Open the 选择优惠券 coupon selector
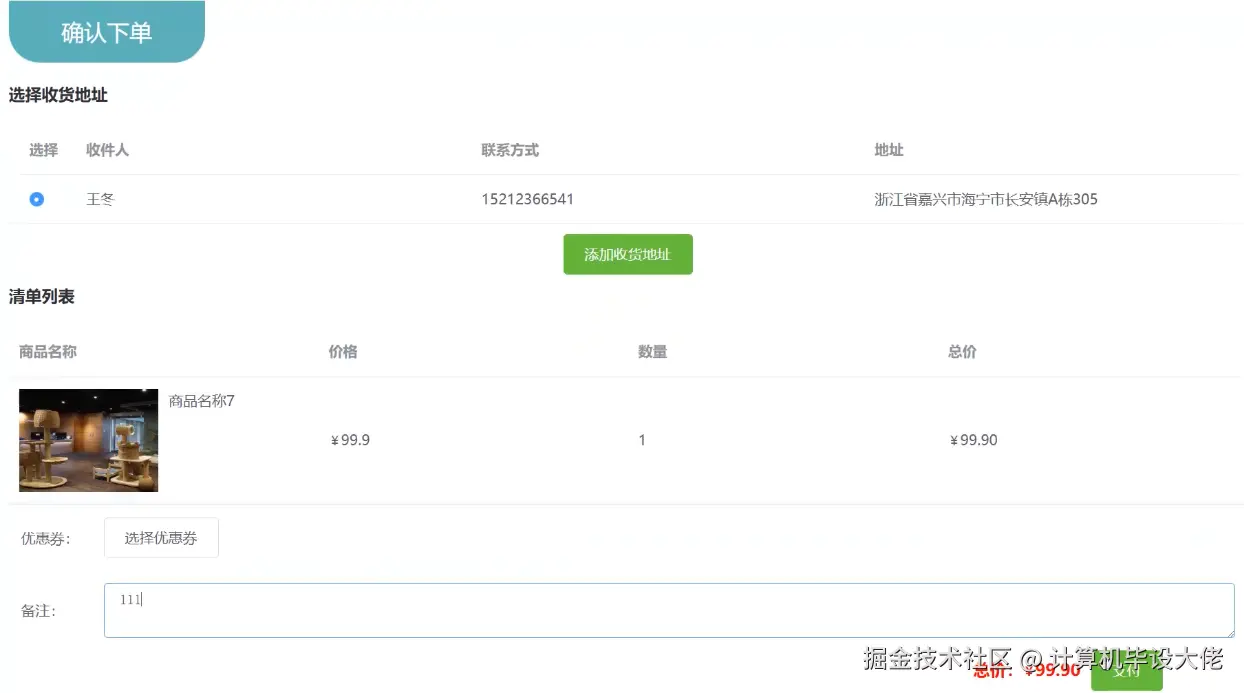Viewport: 1244px width, 693px height. pos(161,537)
